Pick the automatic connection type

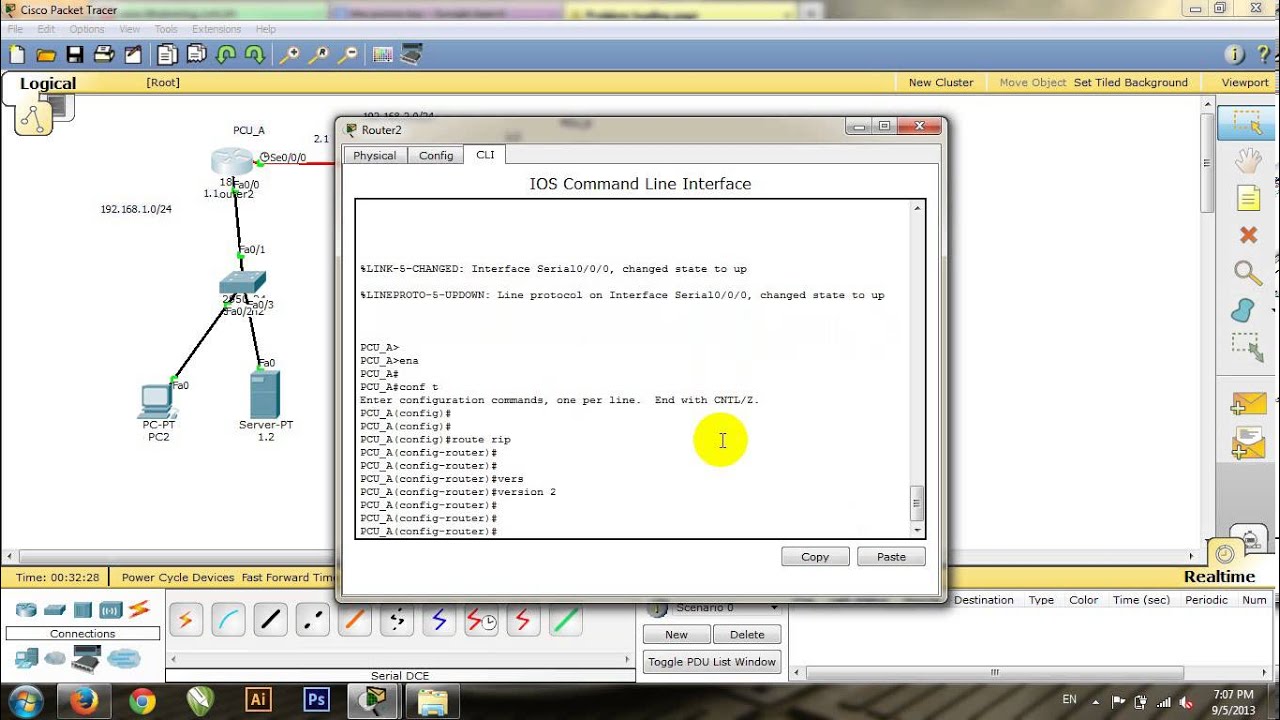[185, 620]
